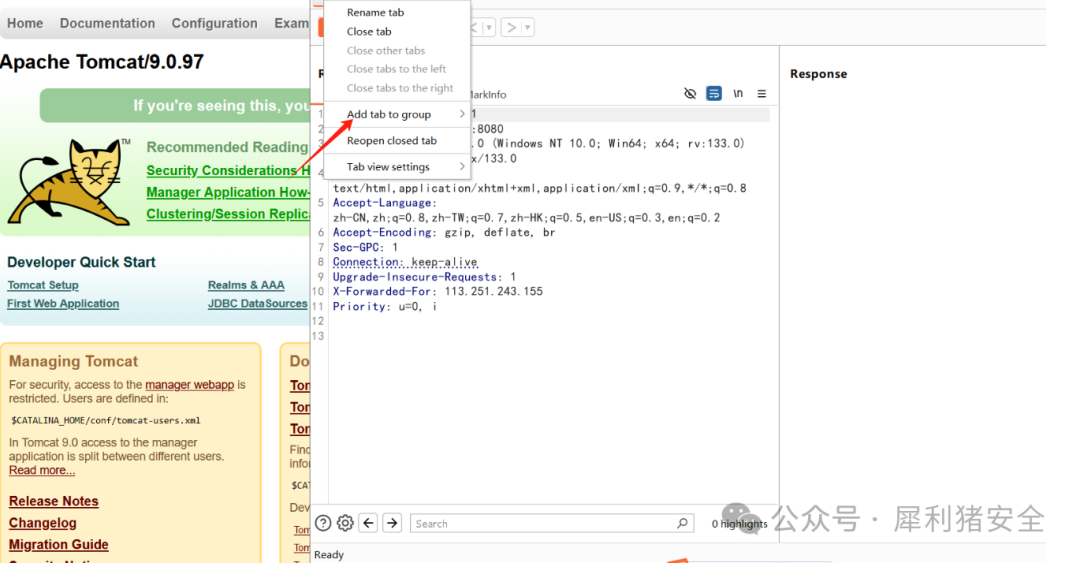This screenshot has width=1080, height=563.
Task: Open First Web Application link
Action: coord(63,303)
